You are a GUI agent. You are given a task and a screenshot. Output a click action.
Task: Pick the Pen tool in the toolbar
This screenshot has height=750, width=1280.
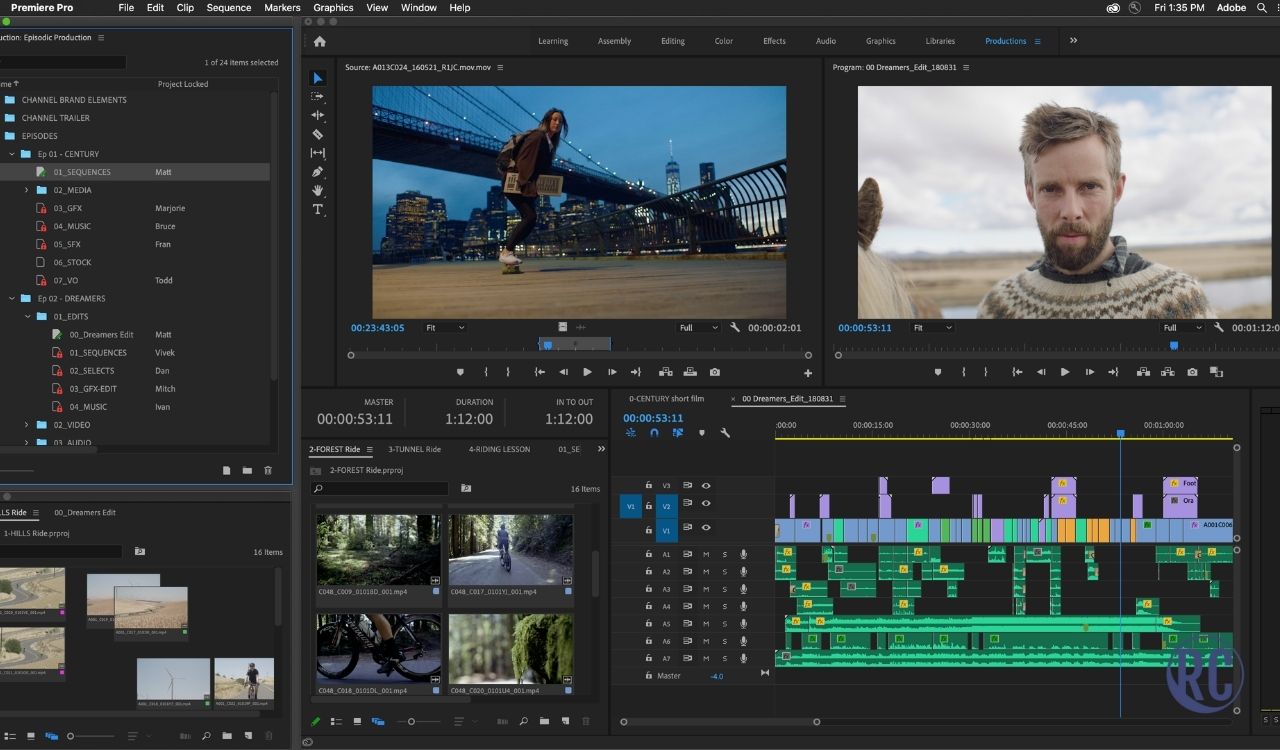tap(318, 172)
